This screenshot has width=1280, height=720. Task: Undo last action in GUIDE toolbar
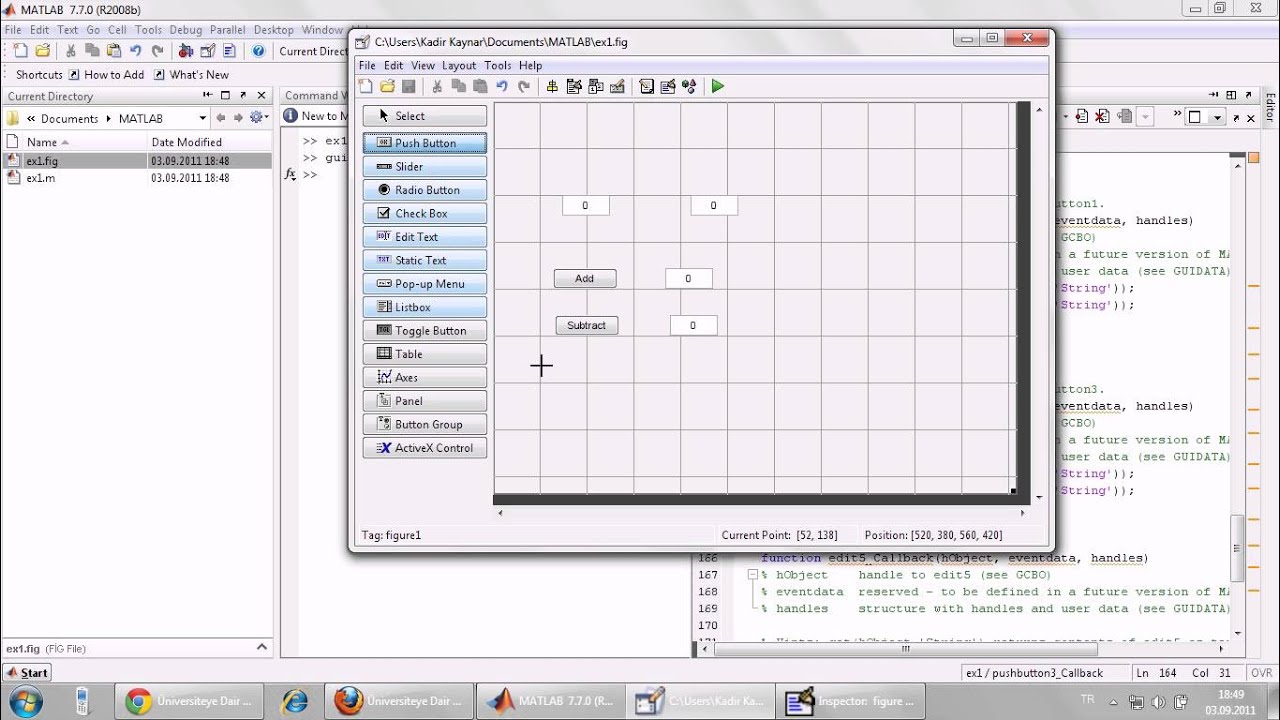point(502,87)
